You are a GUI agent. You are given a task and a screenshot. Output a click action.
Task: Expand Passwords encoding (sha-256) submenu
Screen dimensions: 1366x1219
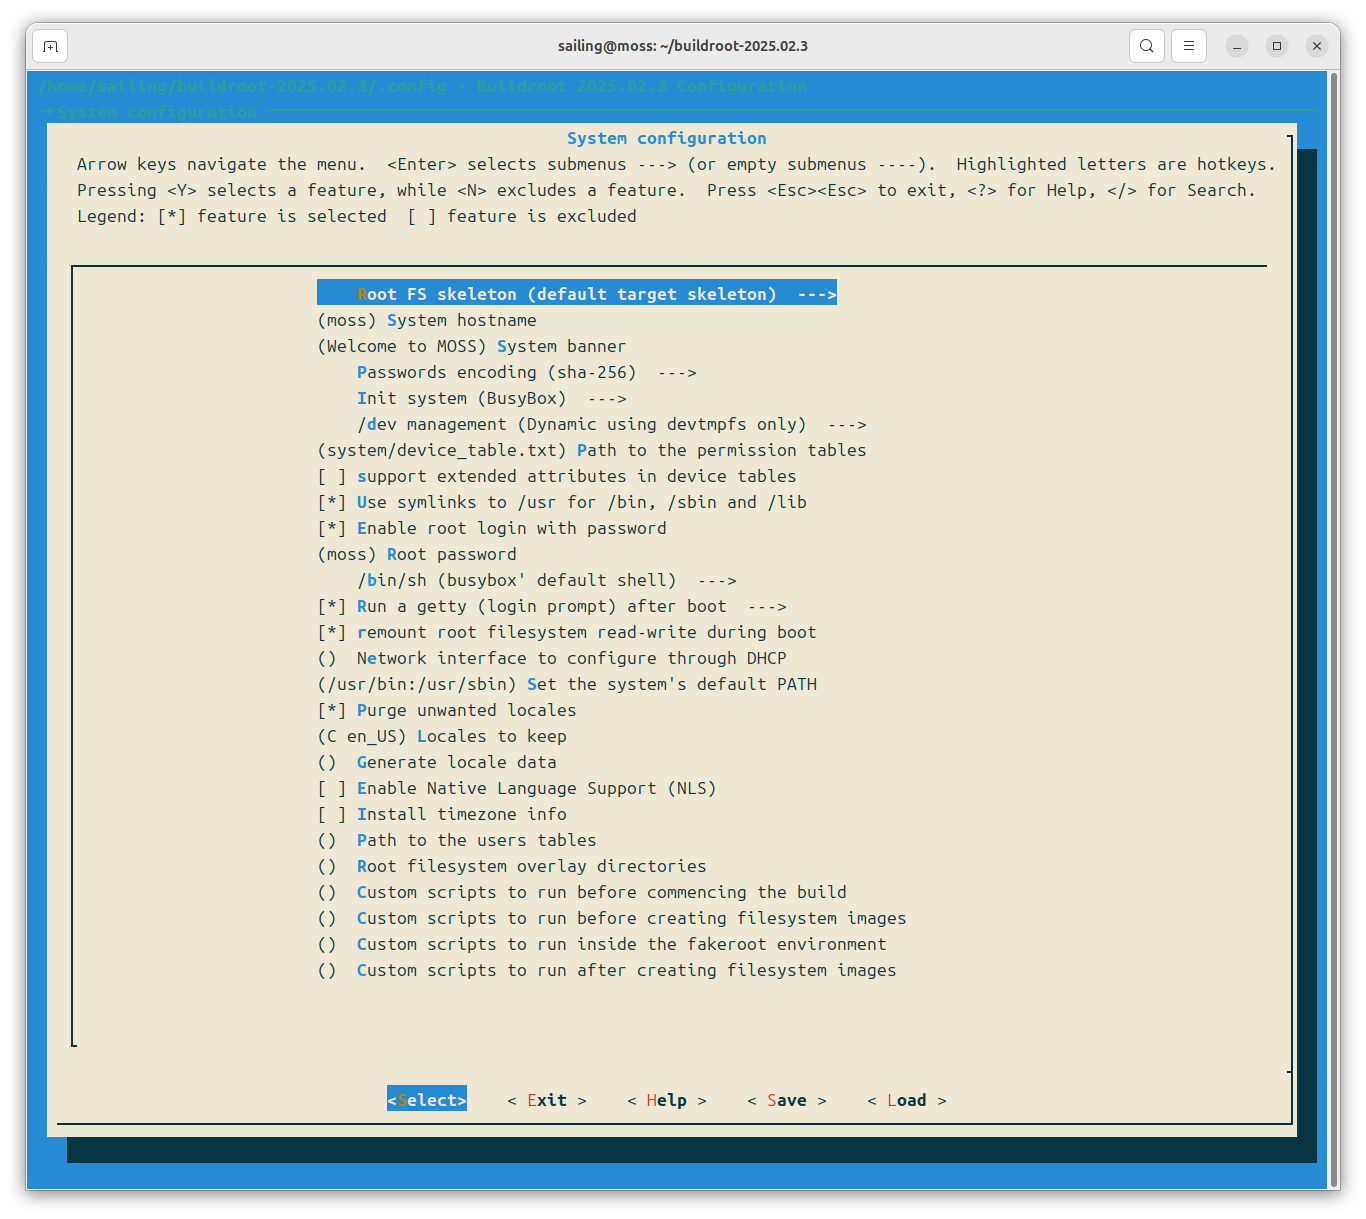click(526, 372)
